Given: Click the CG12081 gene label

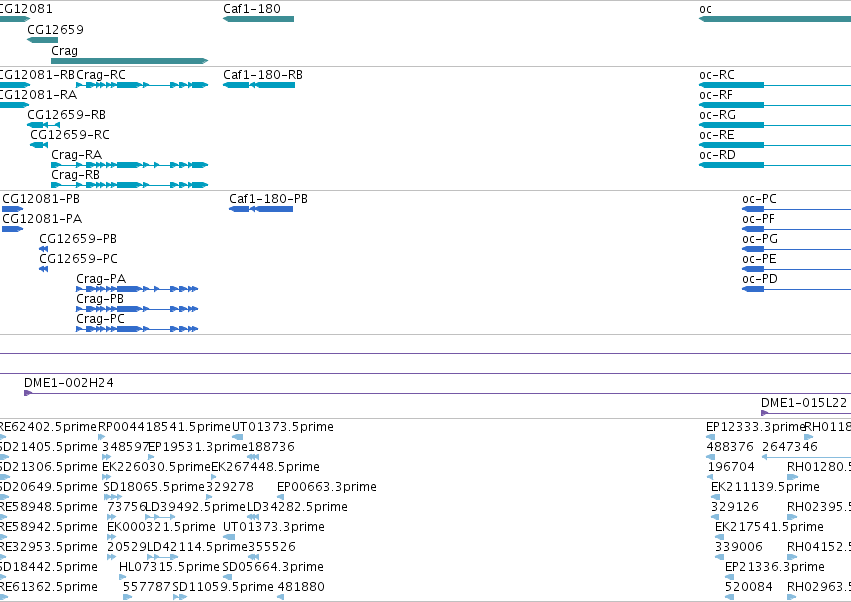Looking at the screenshot, I should [26, 9].
